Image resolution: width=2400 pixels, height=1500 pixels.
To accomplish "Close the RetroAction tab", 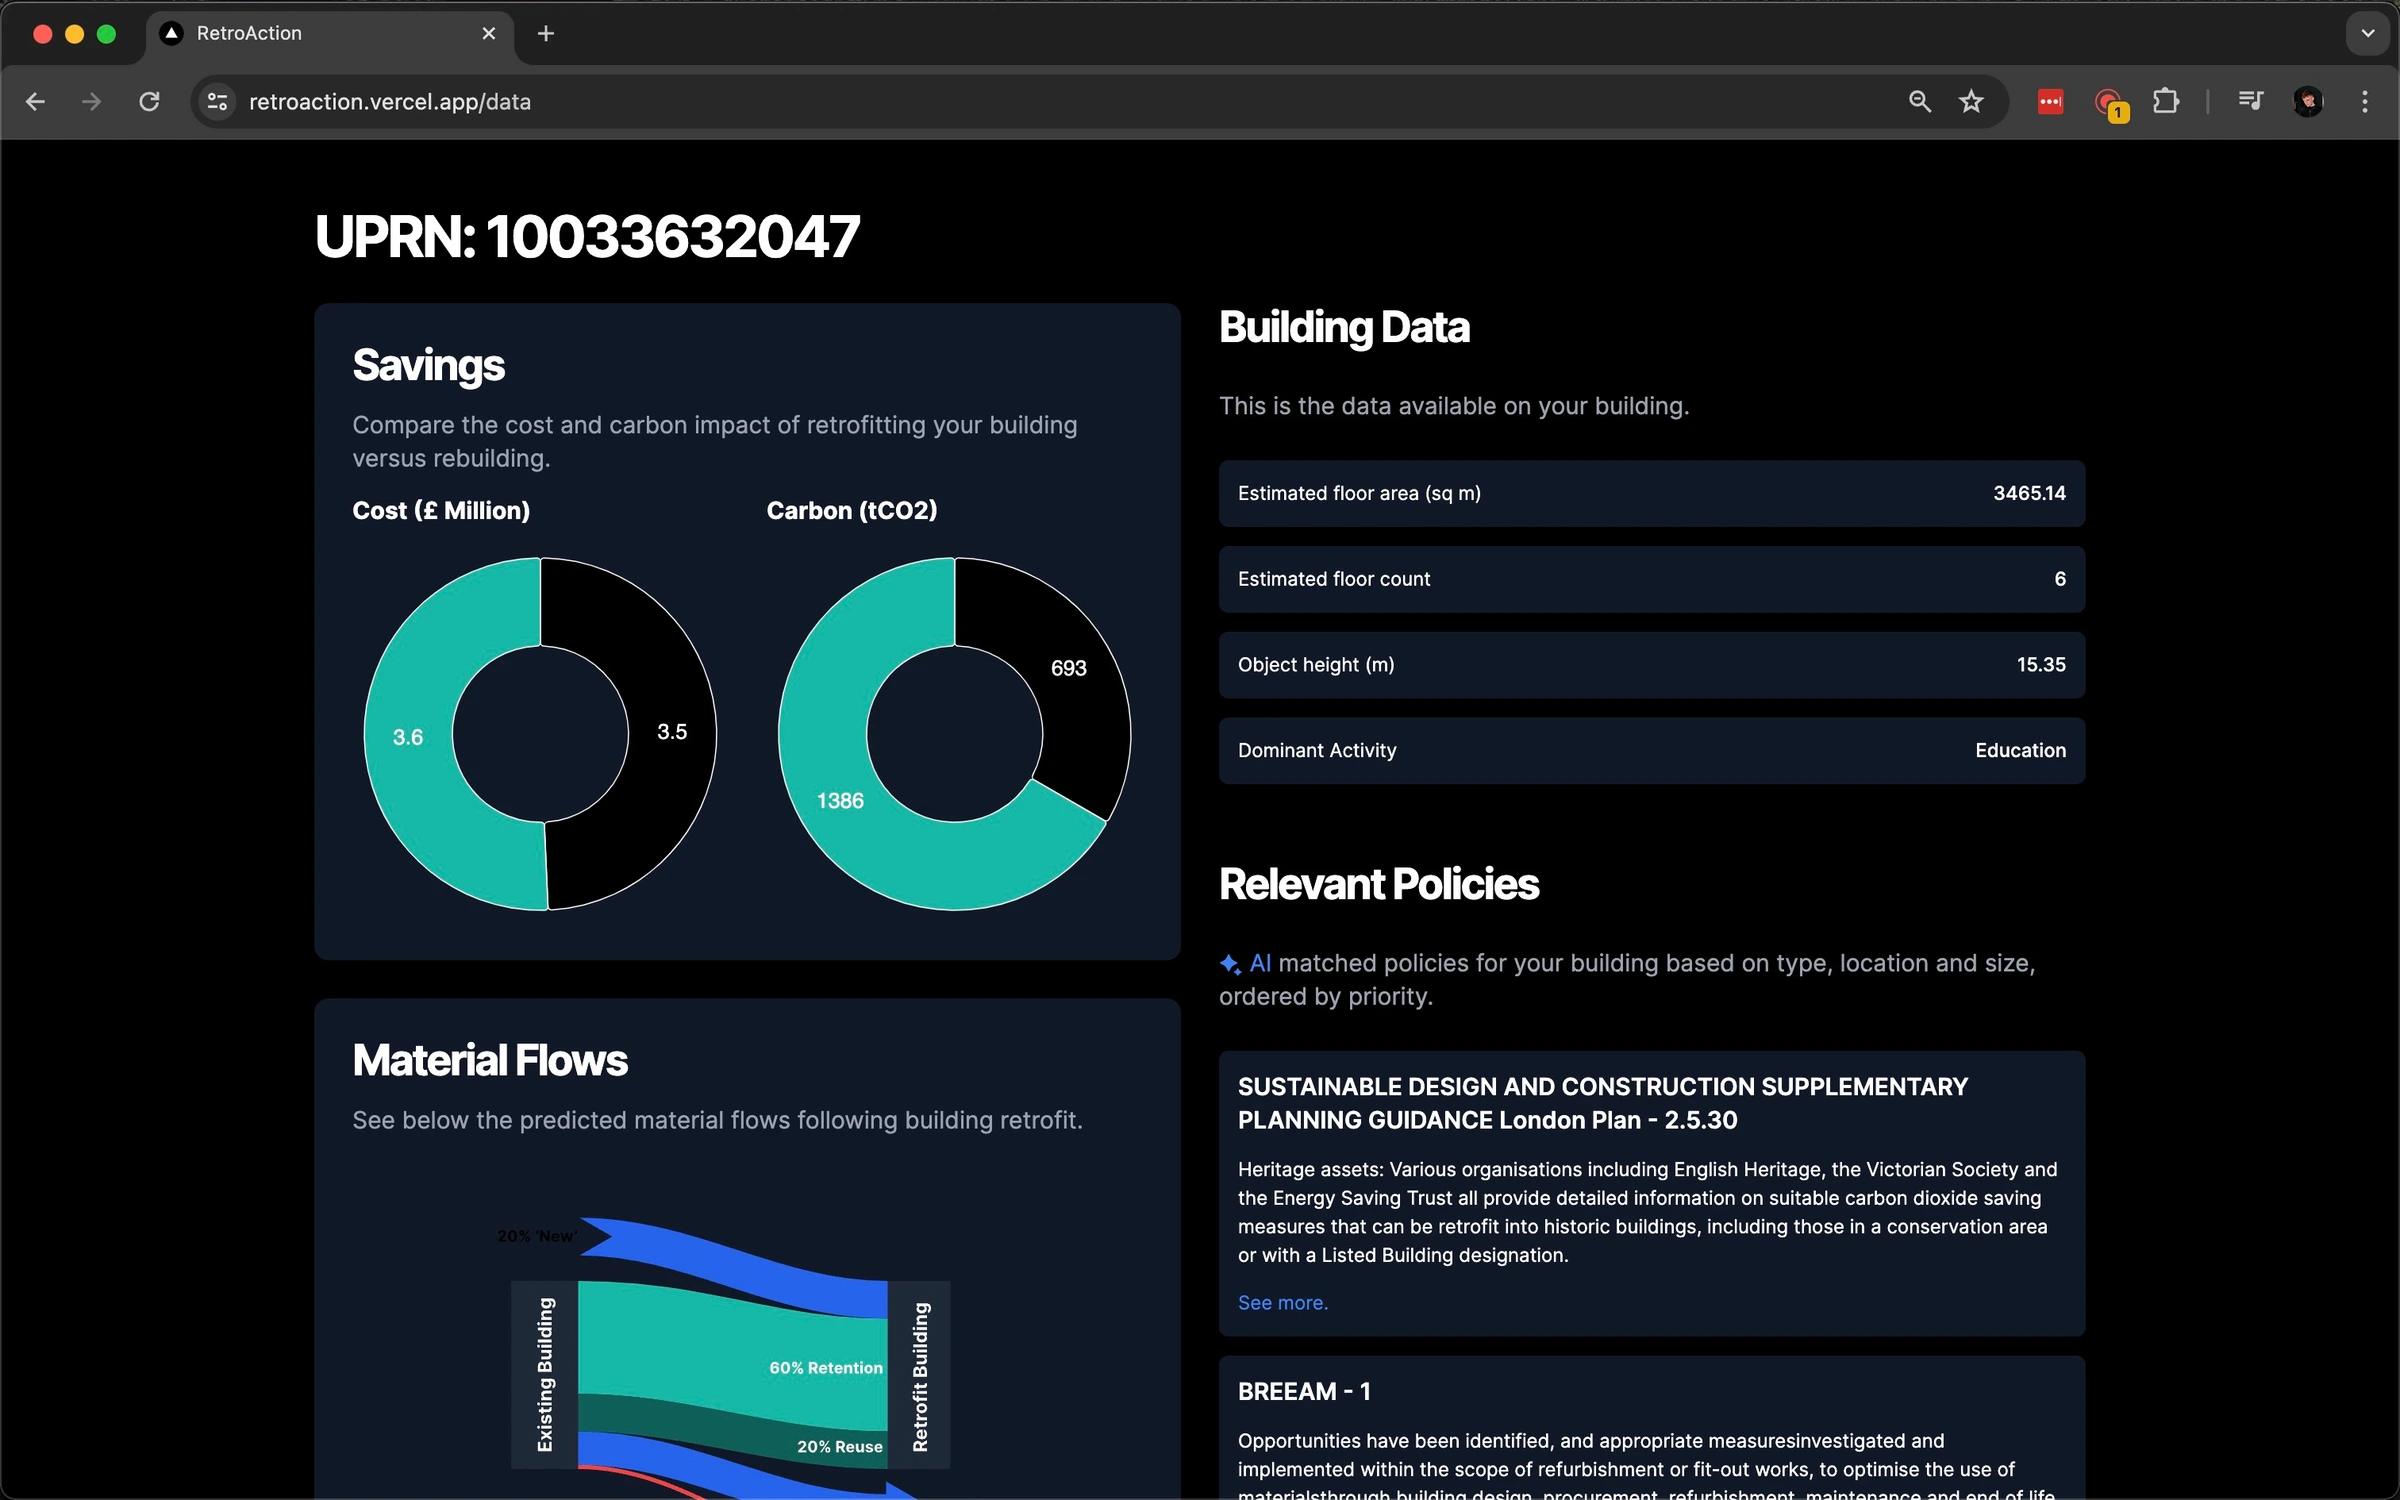I will (489, 34).
